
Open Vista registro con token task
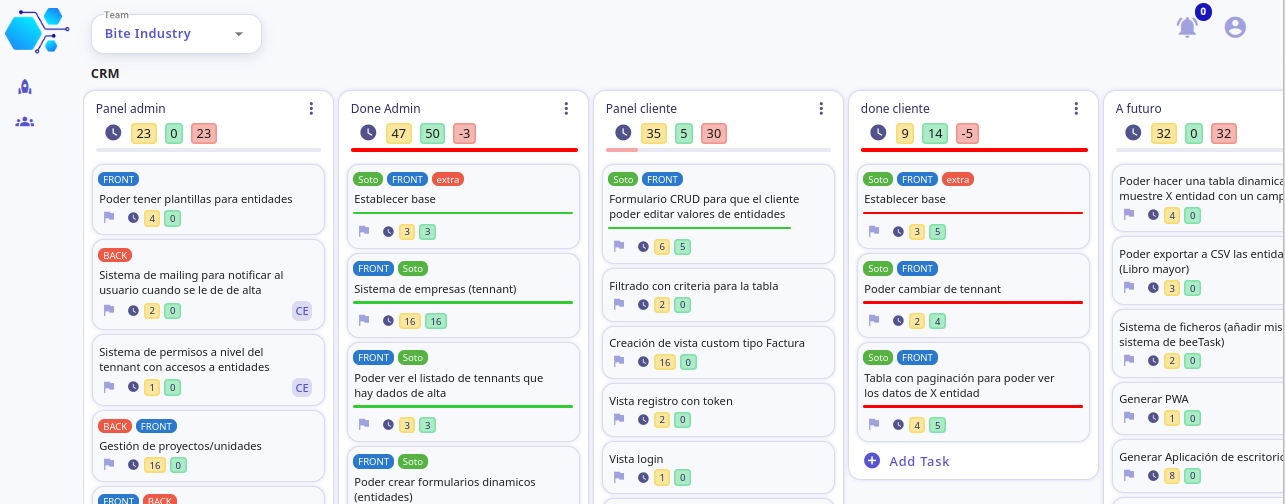coord(718,410)
